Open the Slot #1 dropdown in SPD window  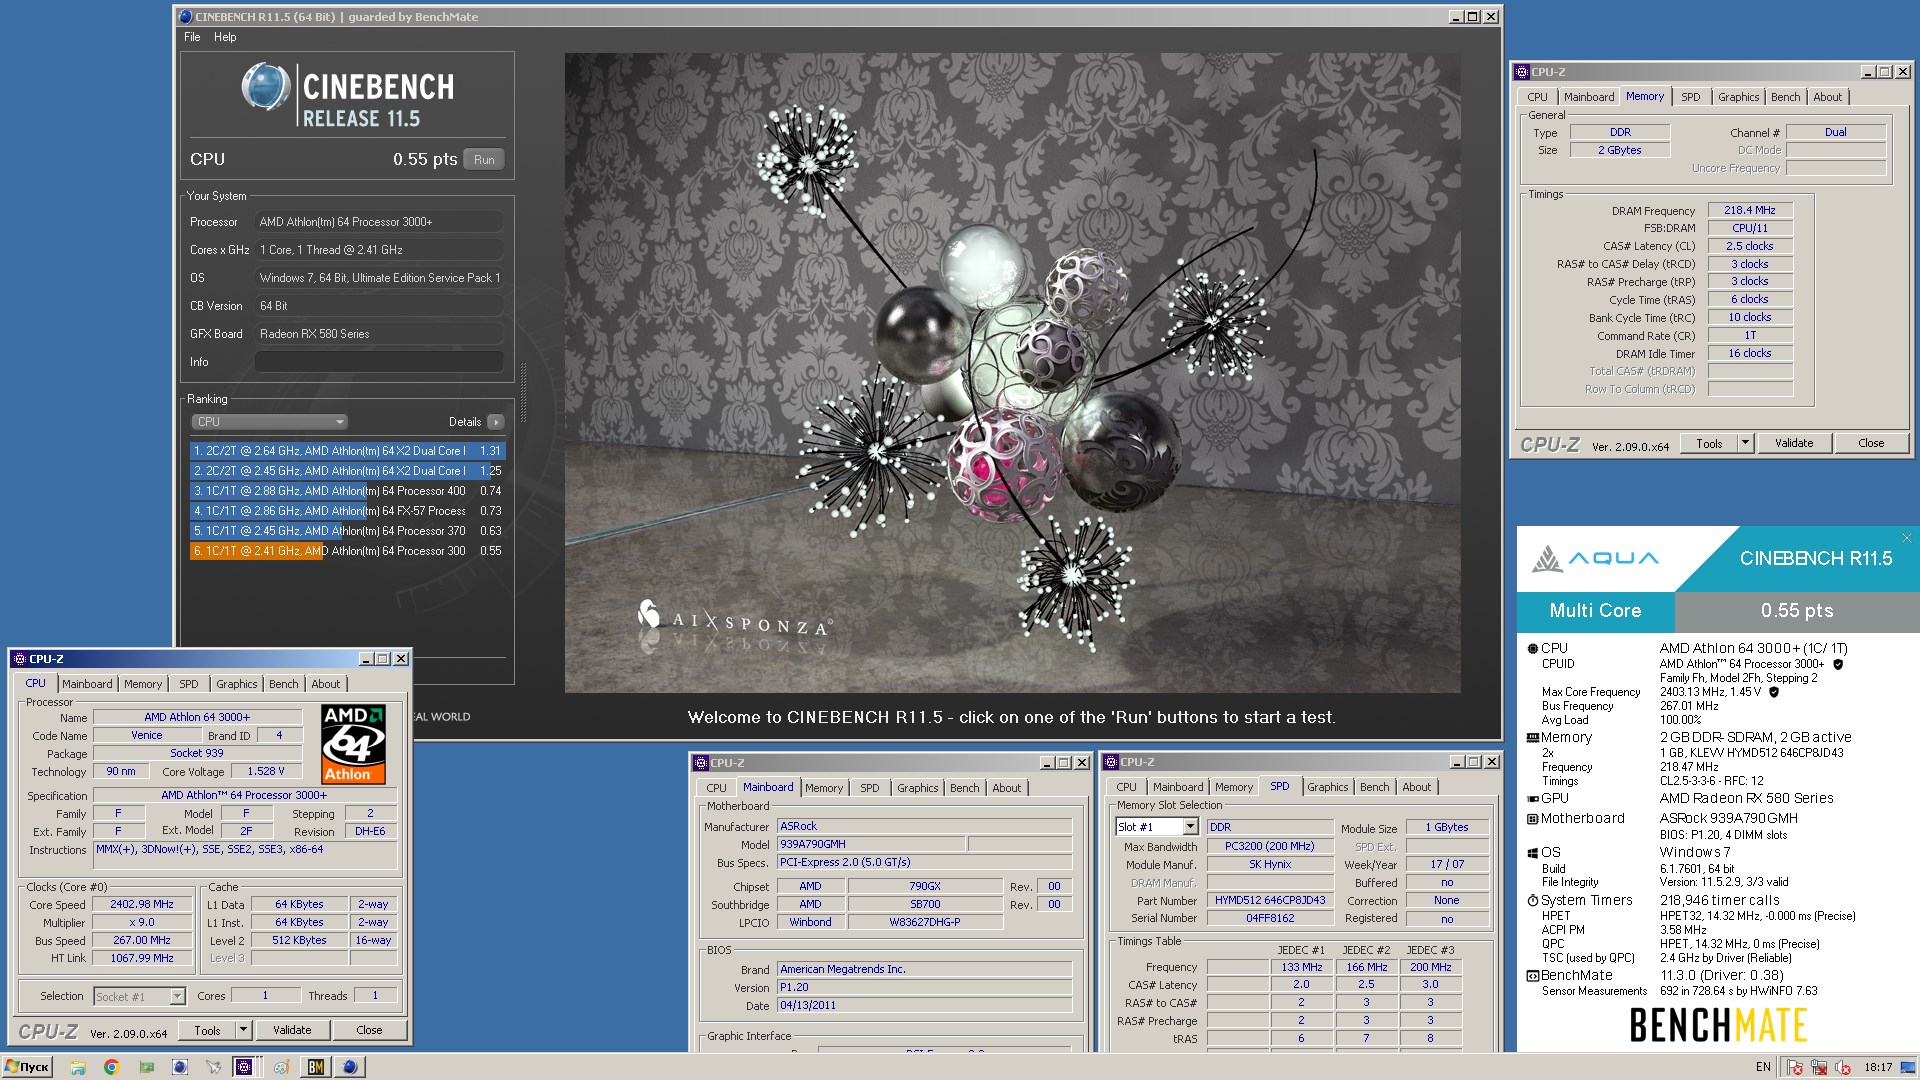point(1157,827)
